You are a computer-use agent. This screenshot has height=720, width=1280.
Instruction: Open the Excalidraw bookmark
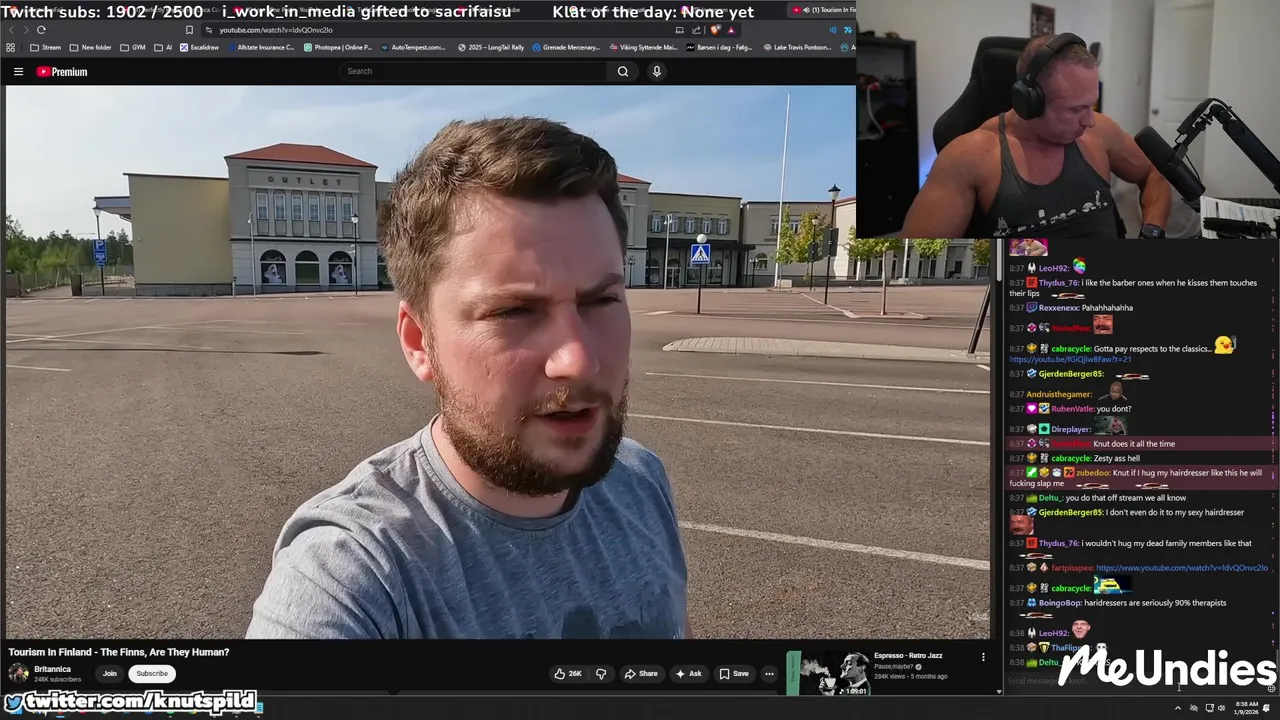[199, 47]
